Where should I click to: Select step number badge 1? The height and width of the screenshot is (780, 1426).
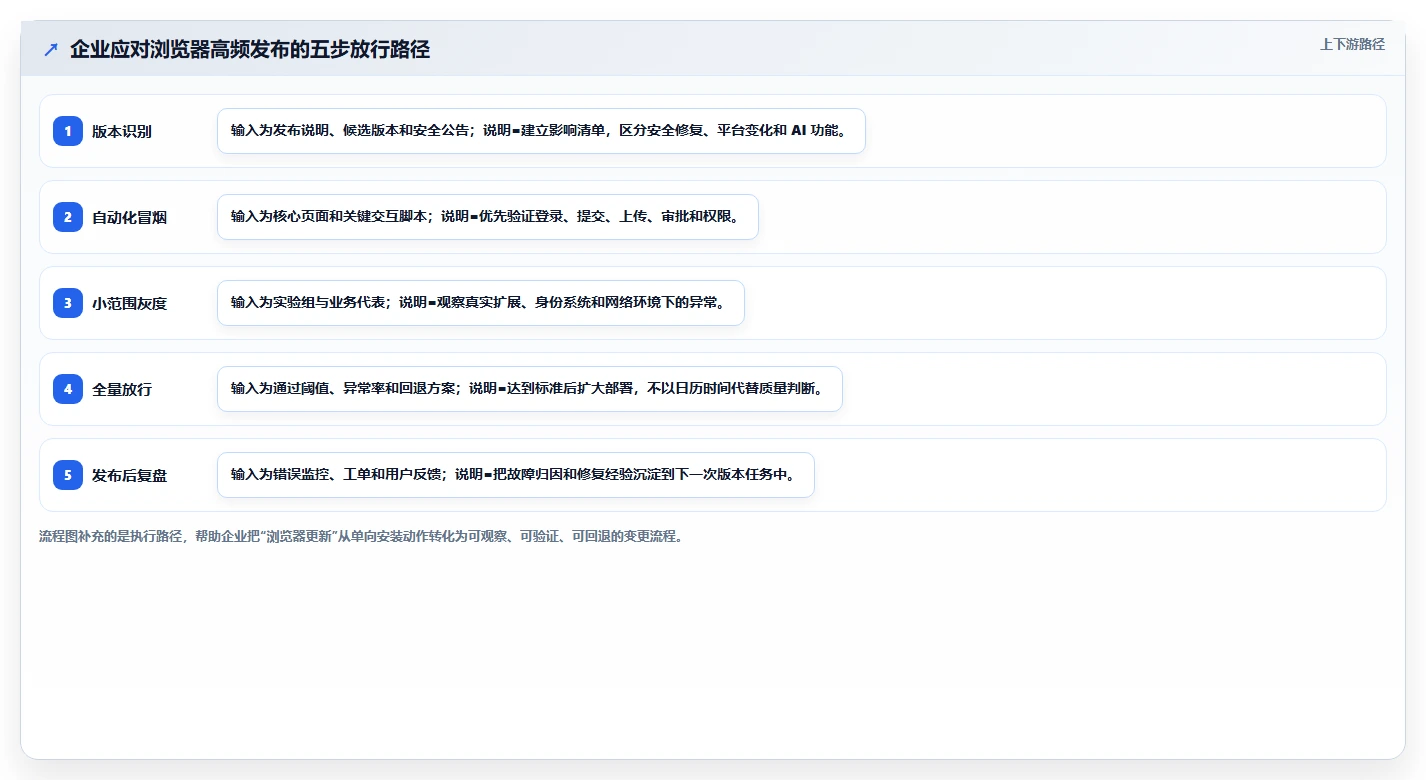(x=68, y=131)
